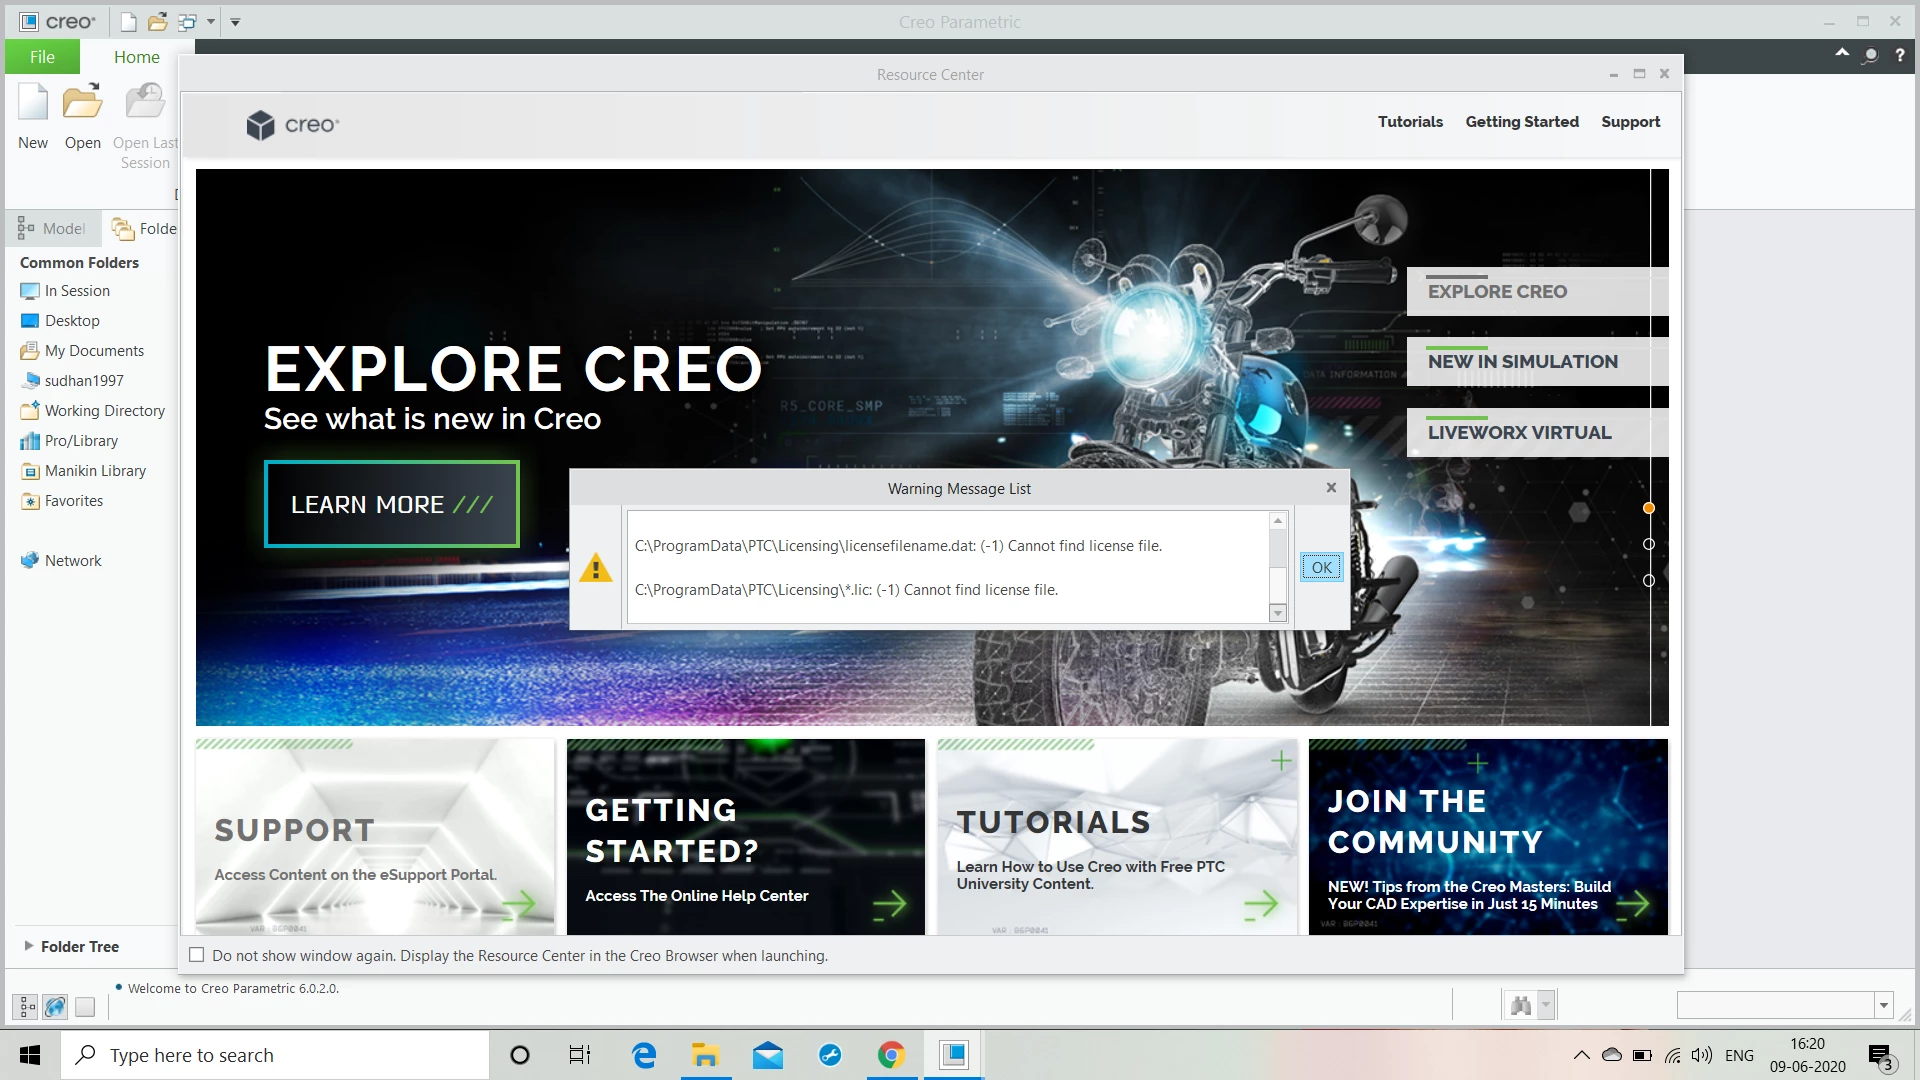The width and height of the screenshot is (1920, 1080).
Task: Select the second carousel indicator dot
Action: 1649,544
